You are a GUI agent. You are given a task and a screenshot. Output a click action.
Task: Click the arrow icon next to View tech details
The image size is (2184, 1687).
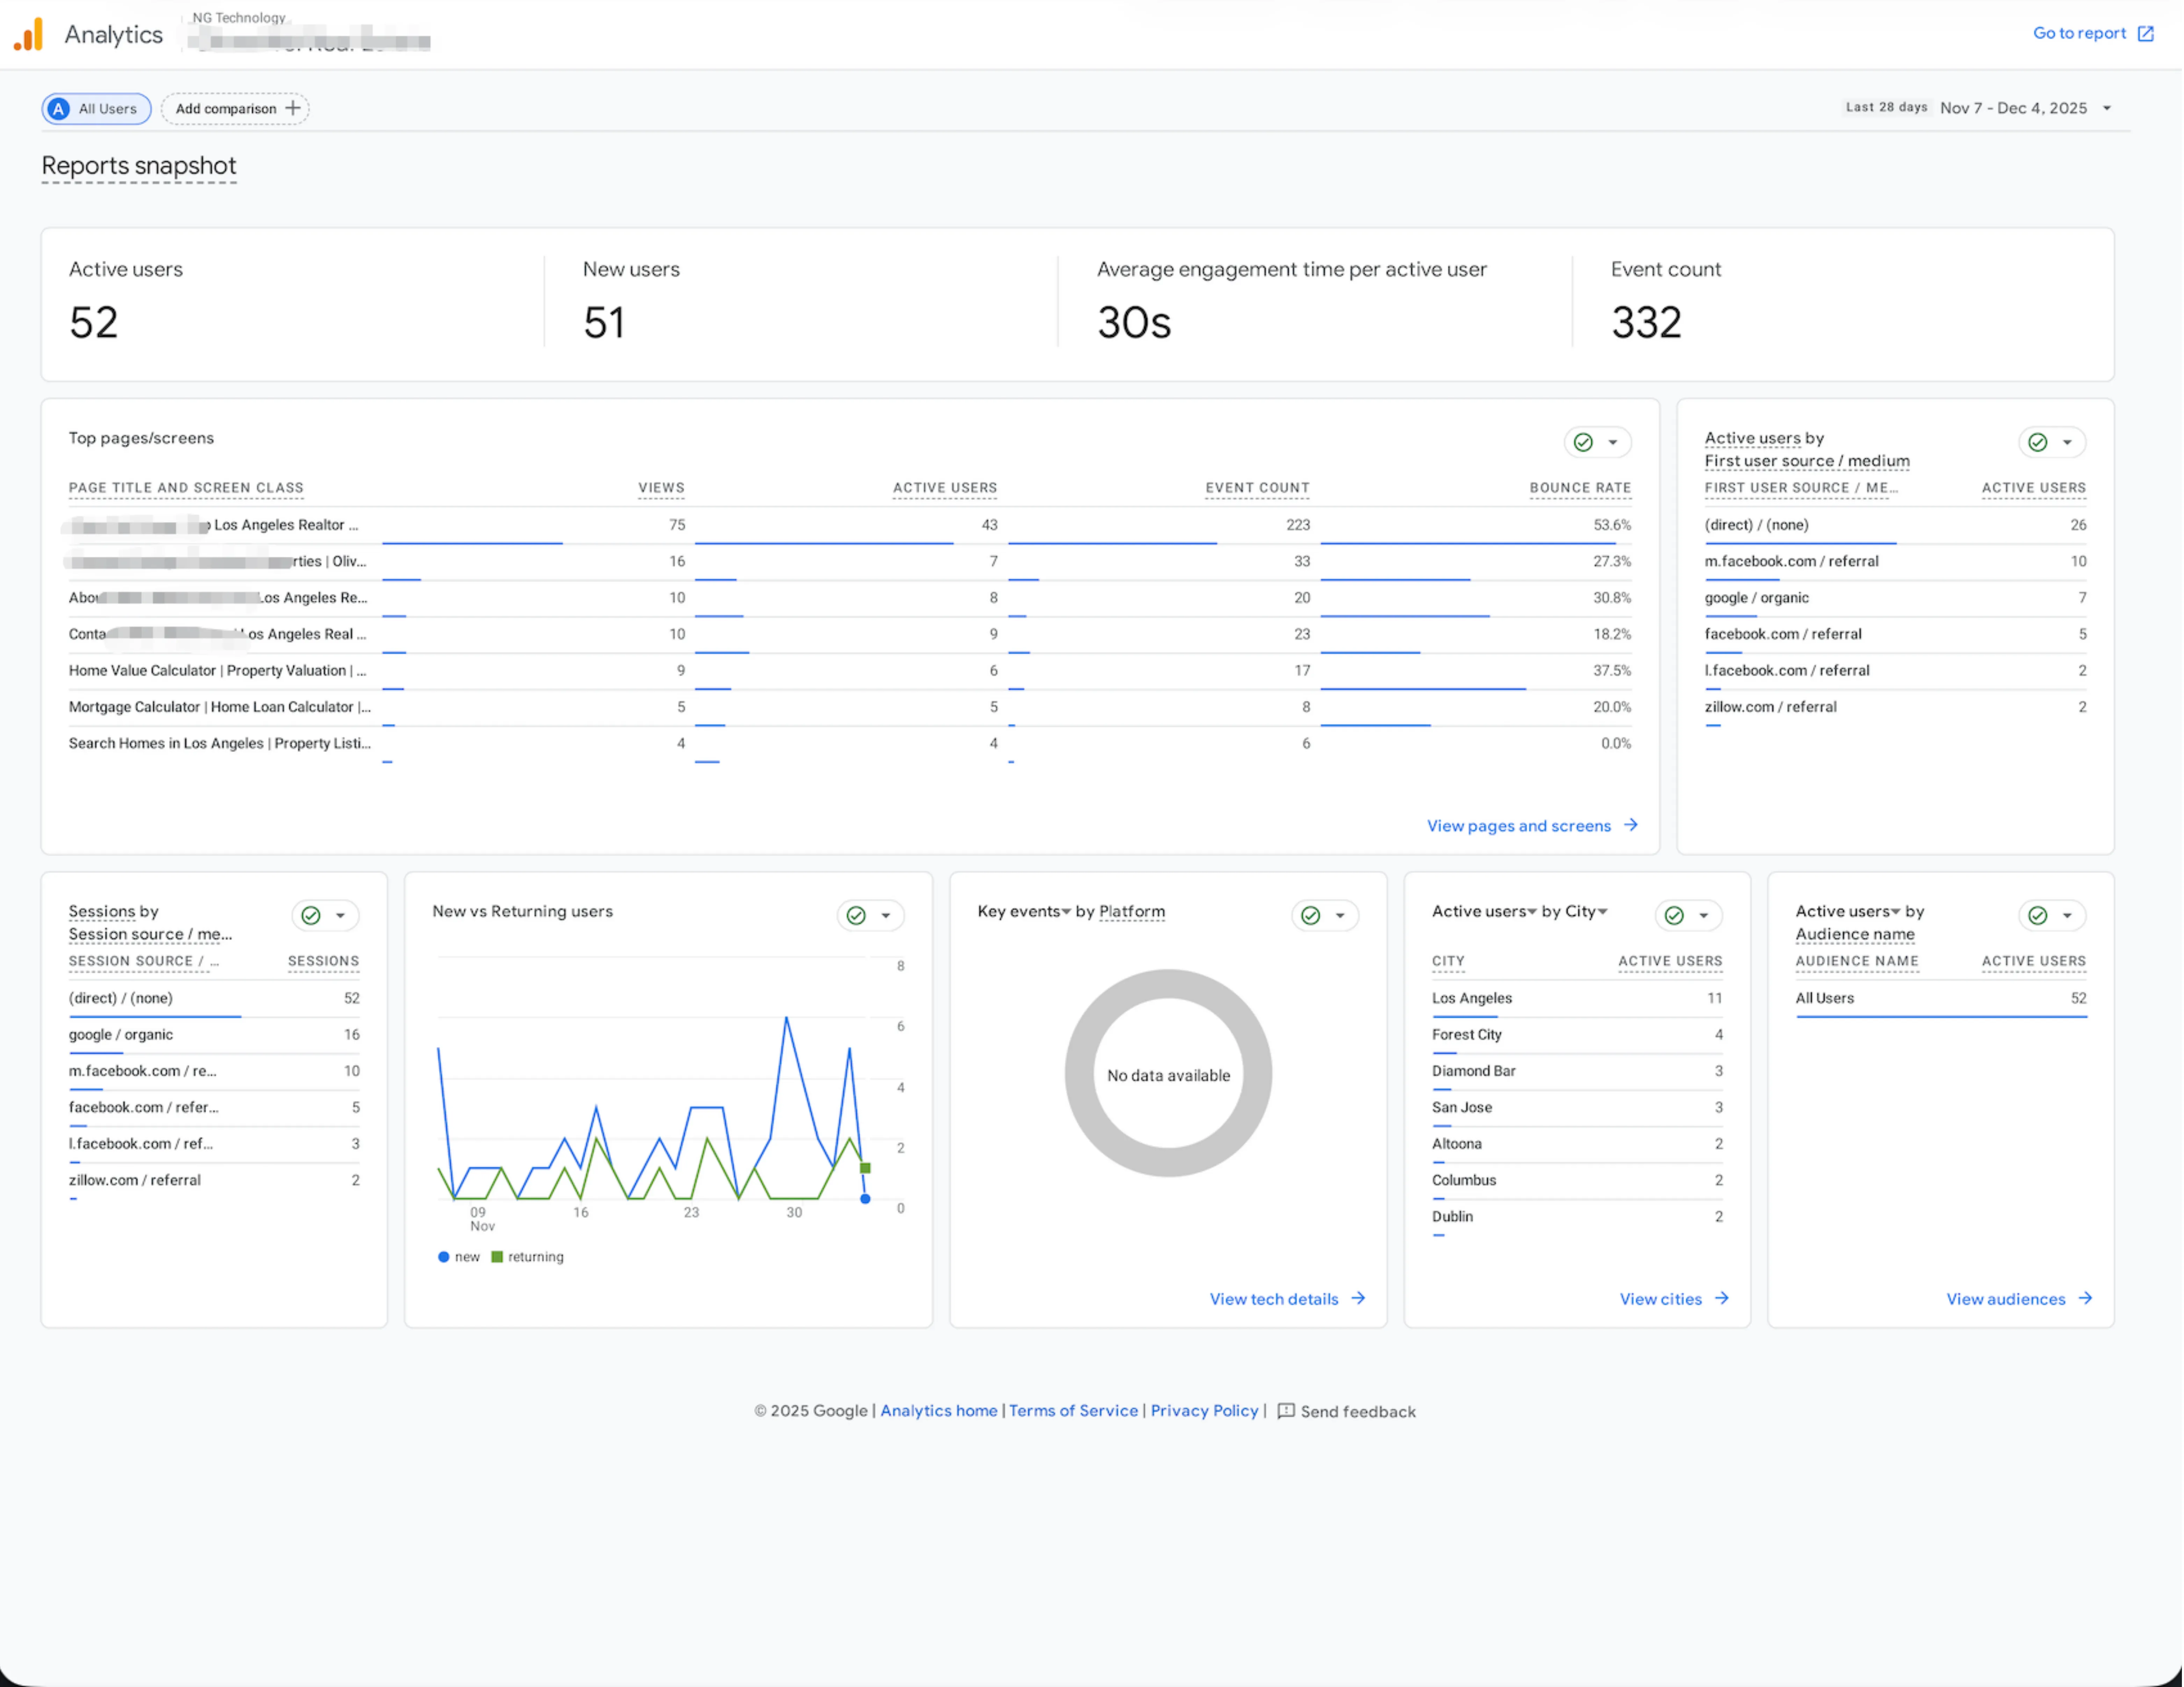pyautogui.click(x=1358, y=1298)
